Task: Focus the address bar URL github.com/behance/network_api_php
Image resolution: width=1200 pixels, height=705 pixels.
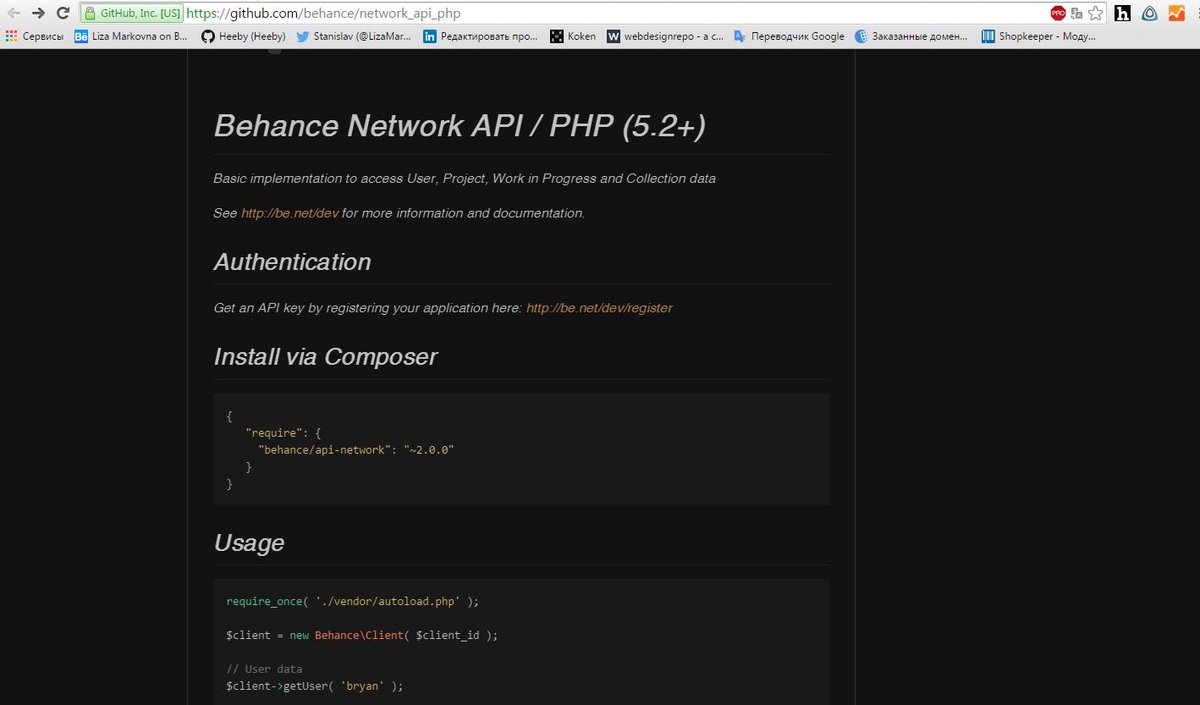Action: [x=323, y=14]
